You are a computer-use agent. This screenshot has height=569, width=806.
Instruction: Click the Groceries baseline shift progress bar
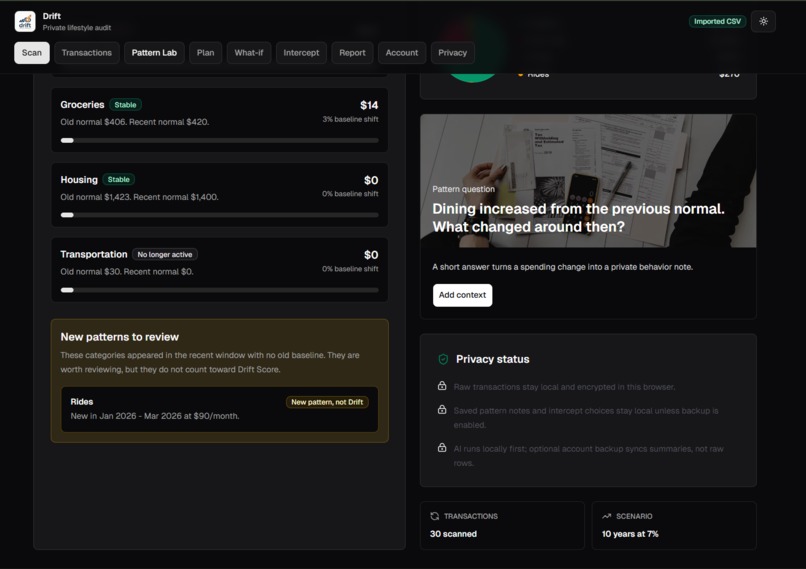pos(219,140)
